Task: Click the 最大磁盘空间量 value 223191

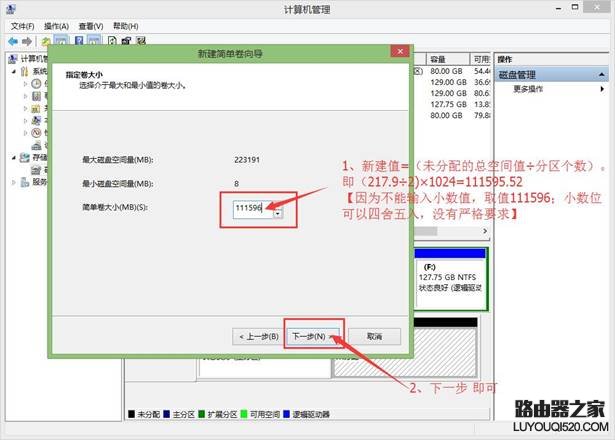Action: coord(247,160)
